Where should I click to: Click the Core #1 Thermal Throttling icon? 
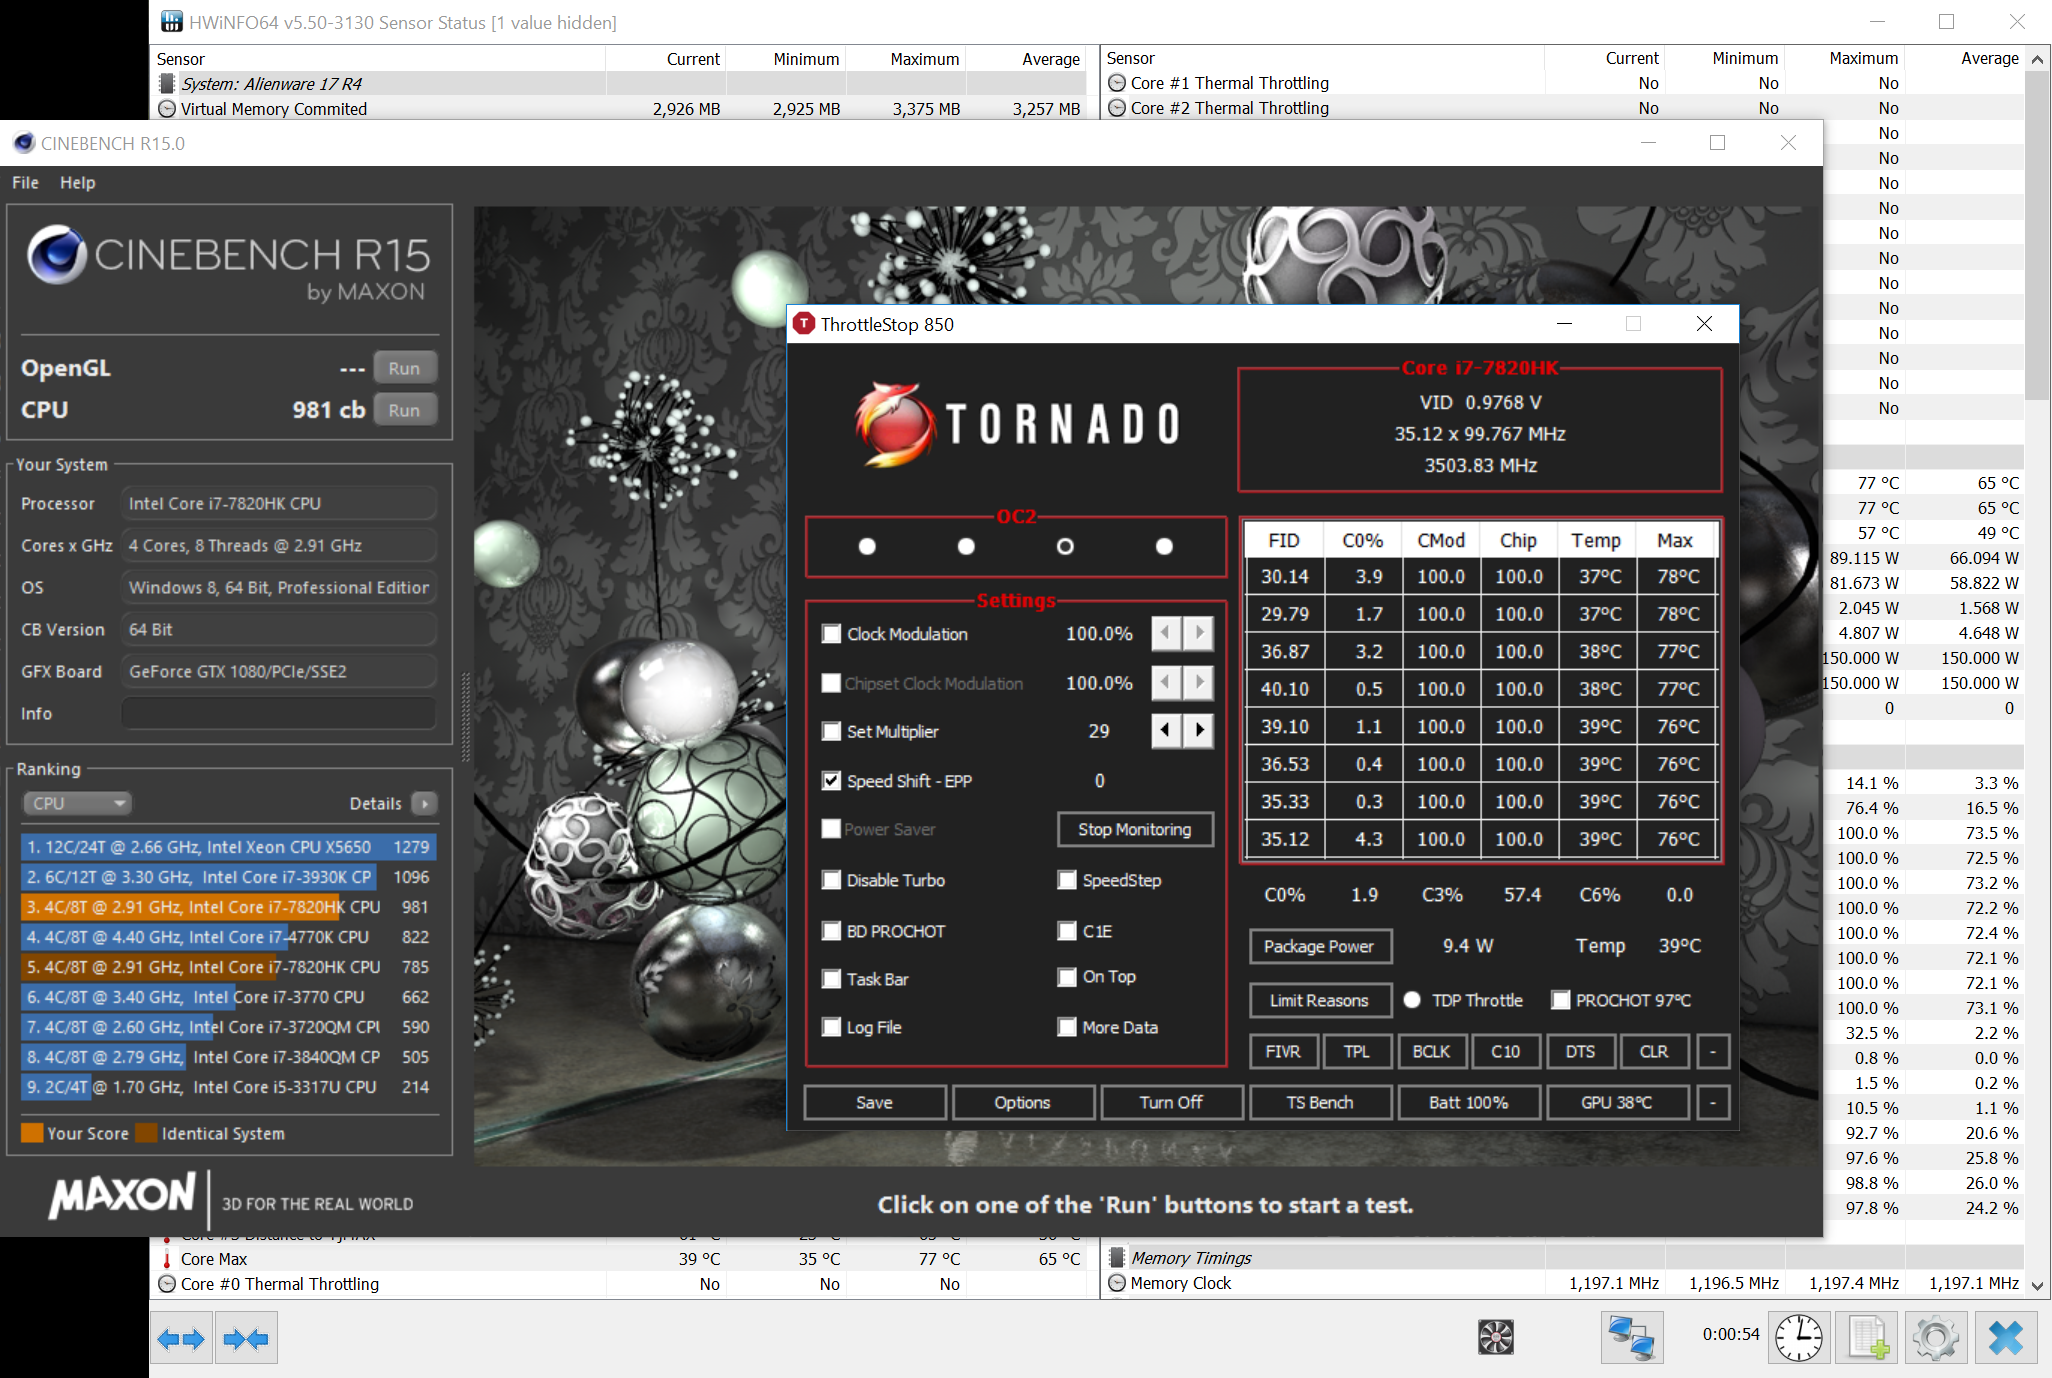click(x=1117, y=83)
